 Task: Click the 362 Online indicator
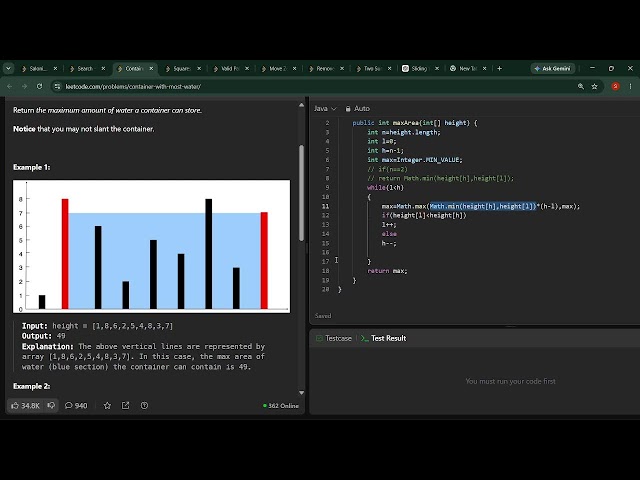281,406
